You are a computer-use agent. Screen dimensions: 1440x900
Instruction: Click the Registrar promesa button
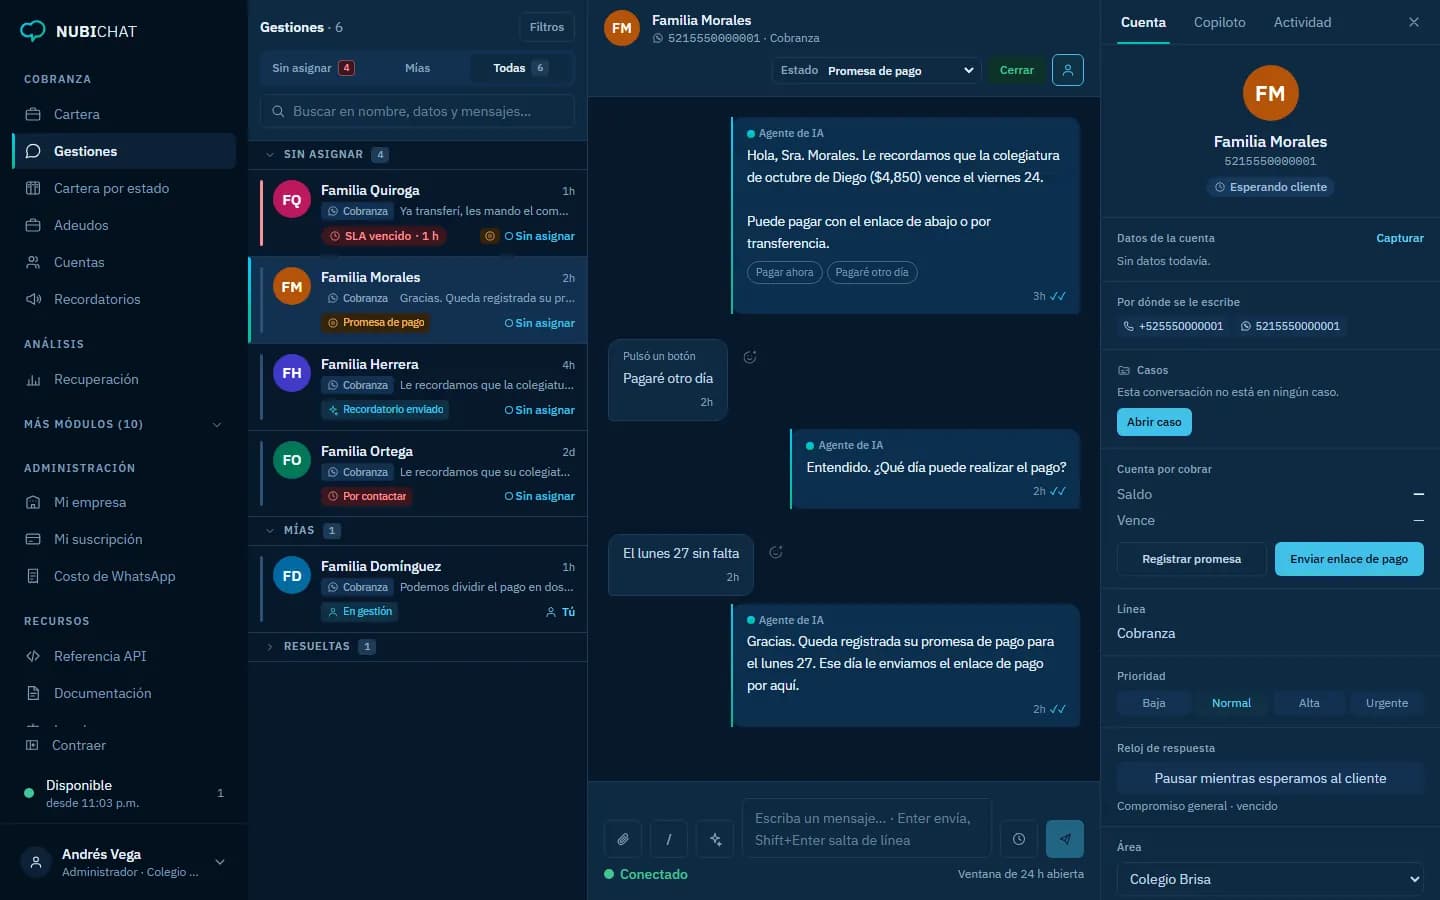click(x=1191, y=559)
